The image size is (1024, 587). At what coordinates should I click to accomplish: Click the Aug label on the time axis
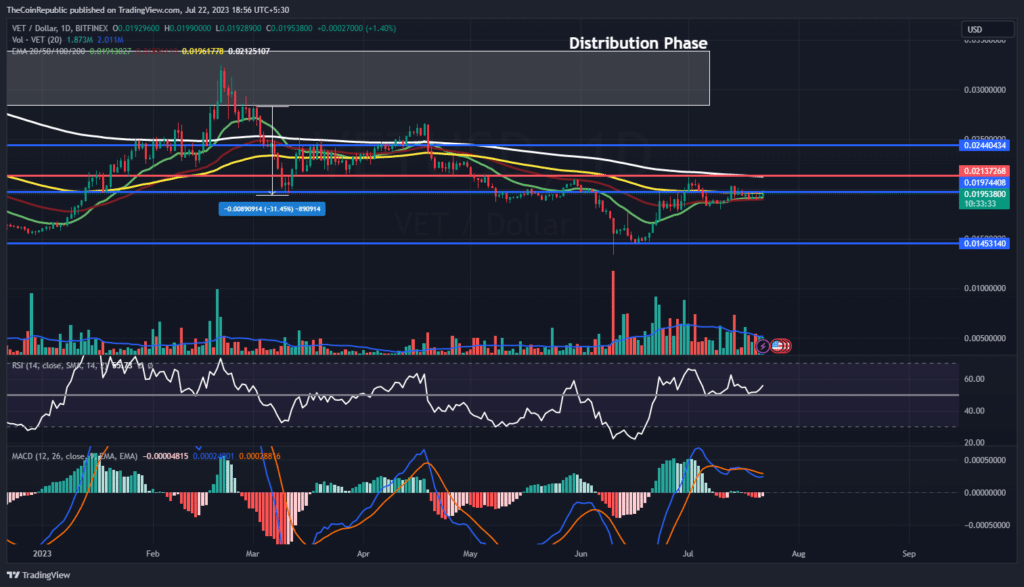pyautogui.click(x=800, y=552)
